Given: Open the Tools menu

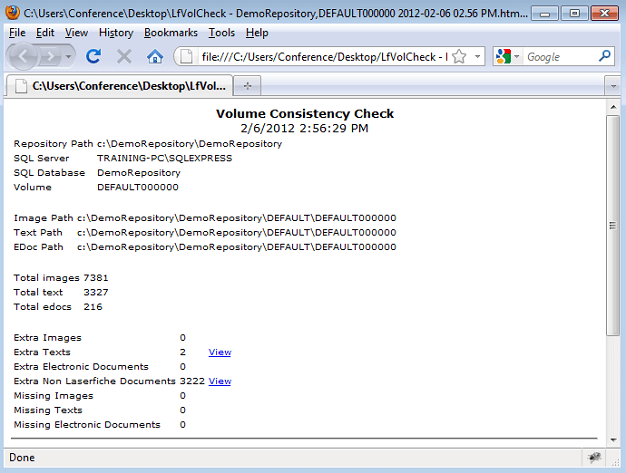Looking at the screenshot, I should pyautogui.click(x=222, y=33).
